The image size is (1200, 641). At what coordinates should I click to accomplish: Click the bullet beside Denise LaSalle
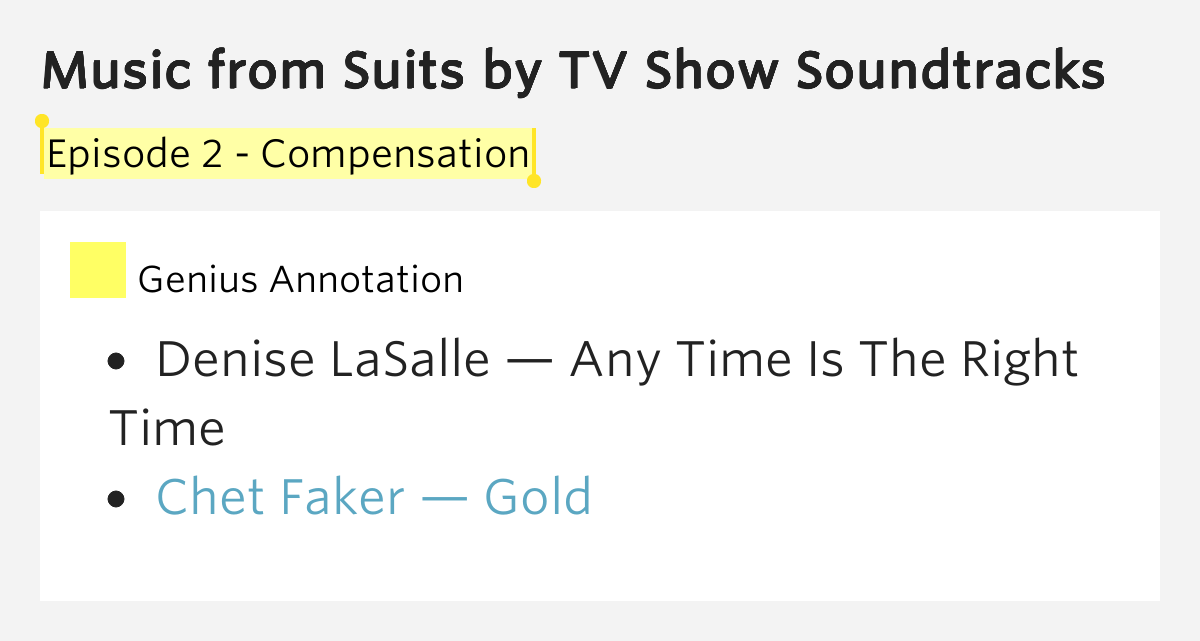click(x=116, y=362)
